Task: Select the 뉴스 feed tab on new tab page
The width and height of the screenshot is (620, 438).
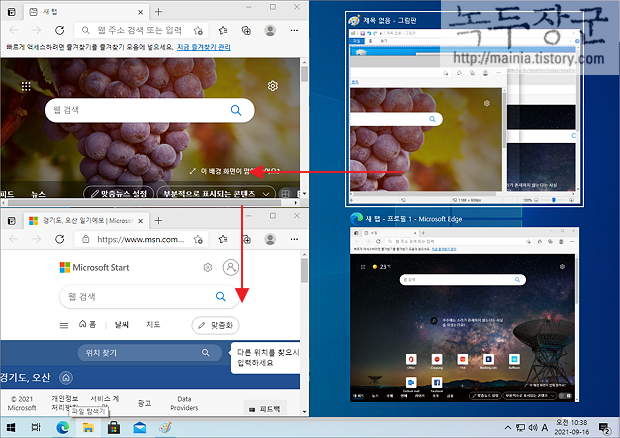Action: tap(38, 194)
